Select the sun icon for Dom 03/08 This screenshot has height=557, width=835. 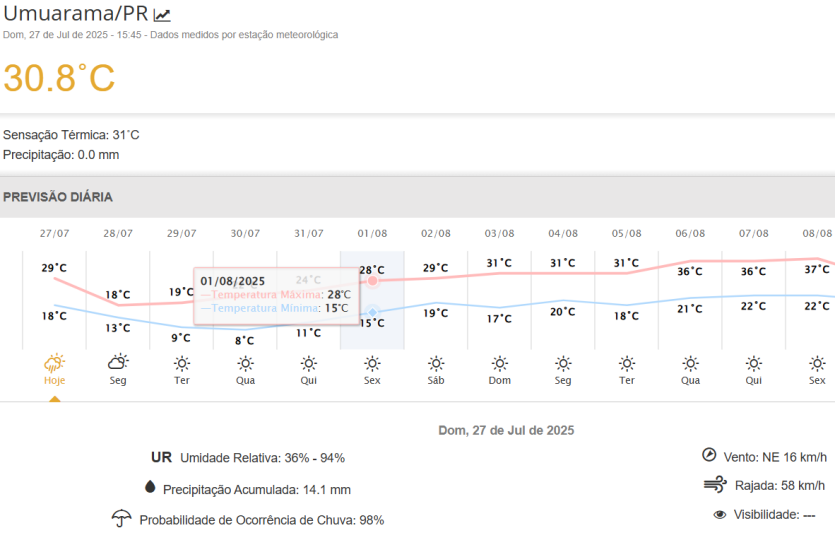(499, 363)
